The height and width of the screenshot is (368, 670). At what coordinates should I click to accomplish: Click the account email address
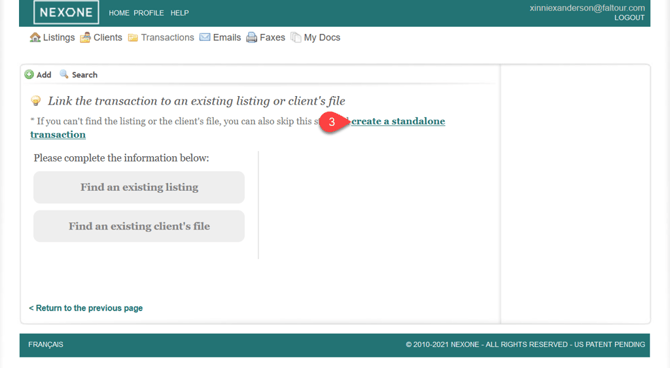coord(587,8)
